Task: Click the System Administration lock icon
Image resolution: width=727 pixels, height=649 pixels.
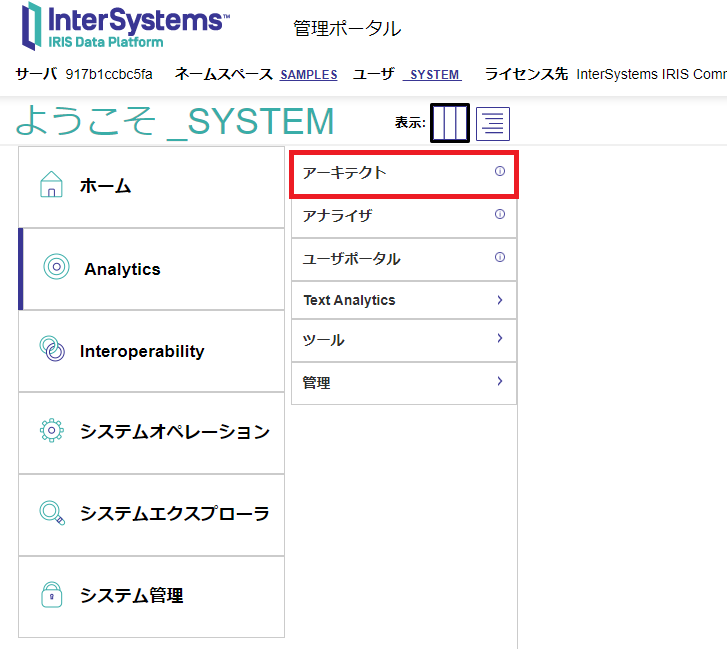Action: 51,594
